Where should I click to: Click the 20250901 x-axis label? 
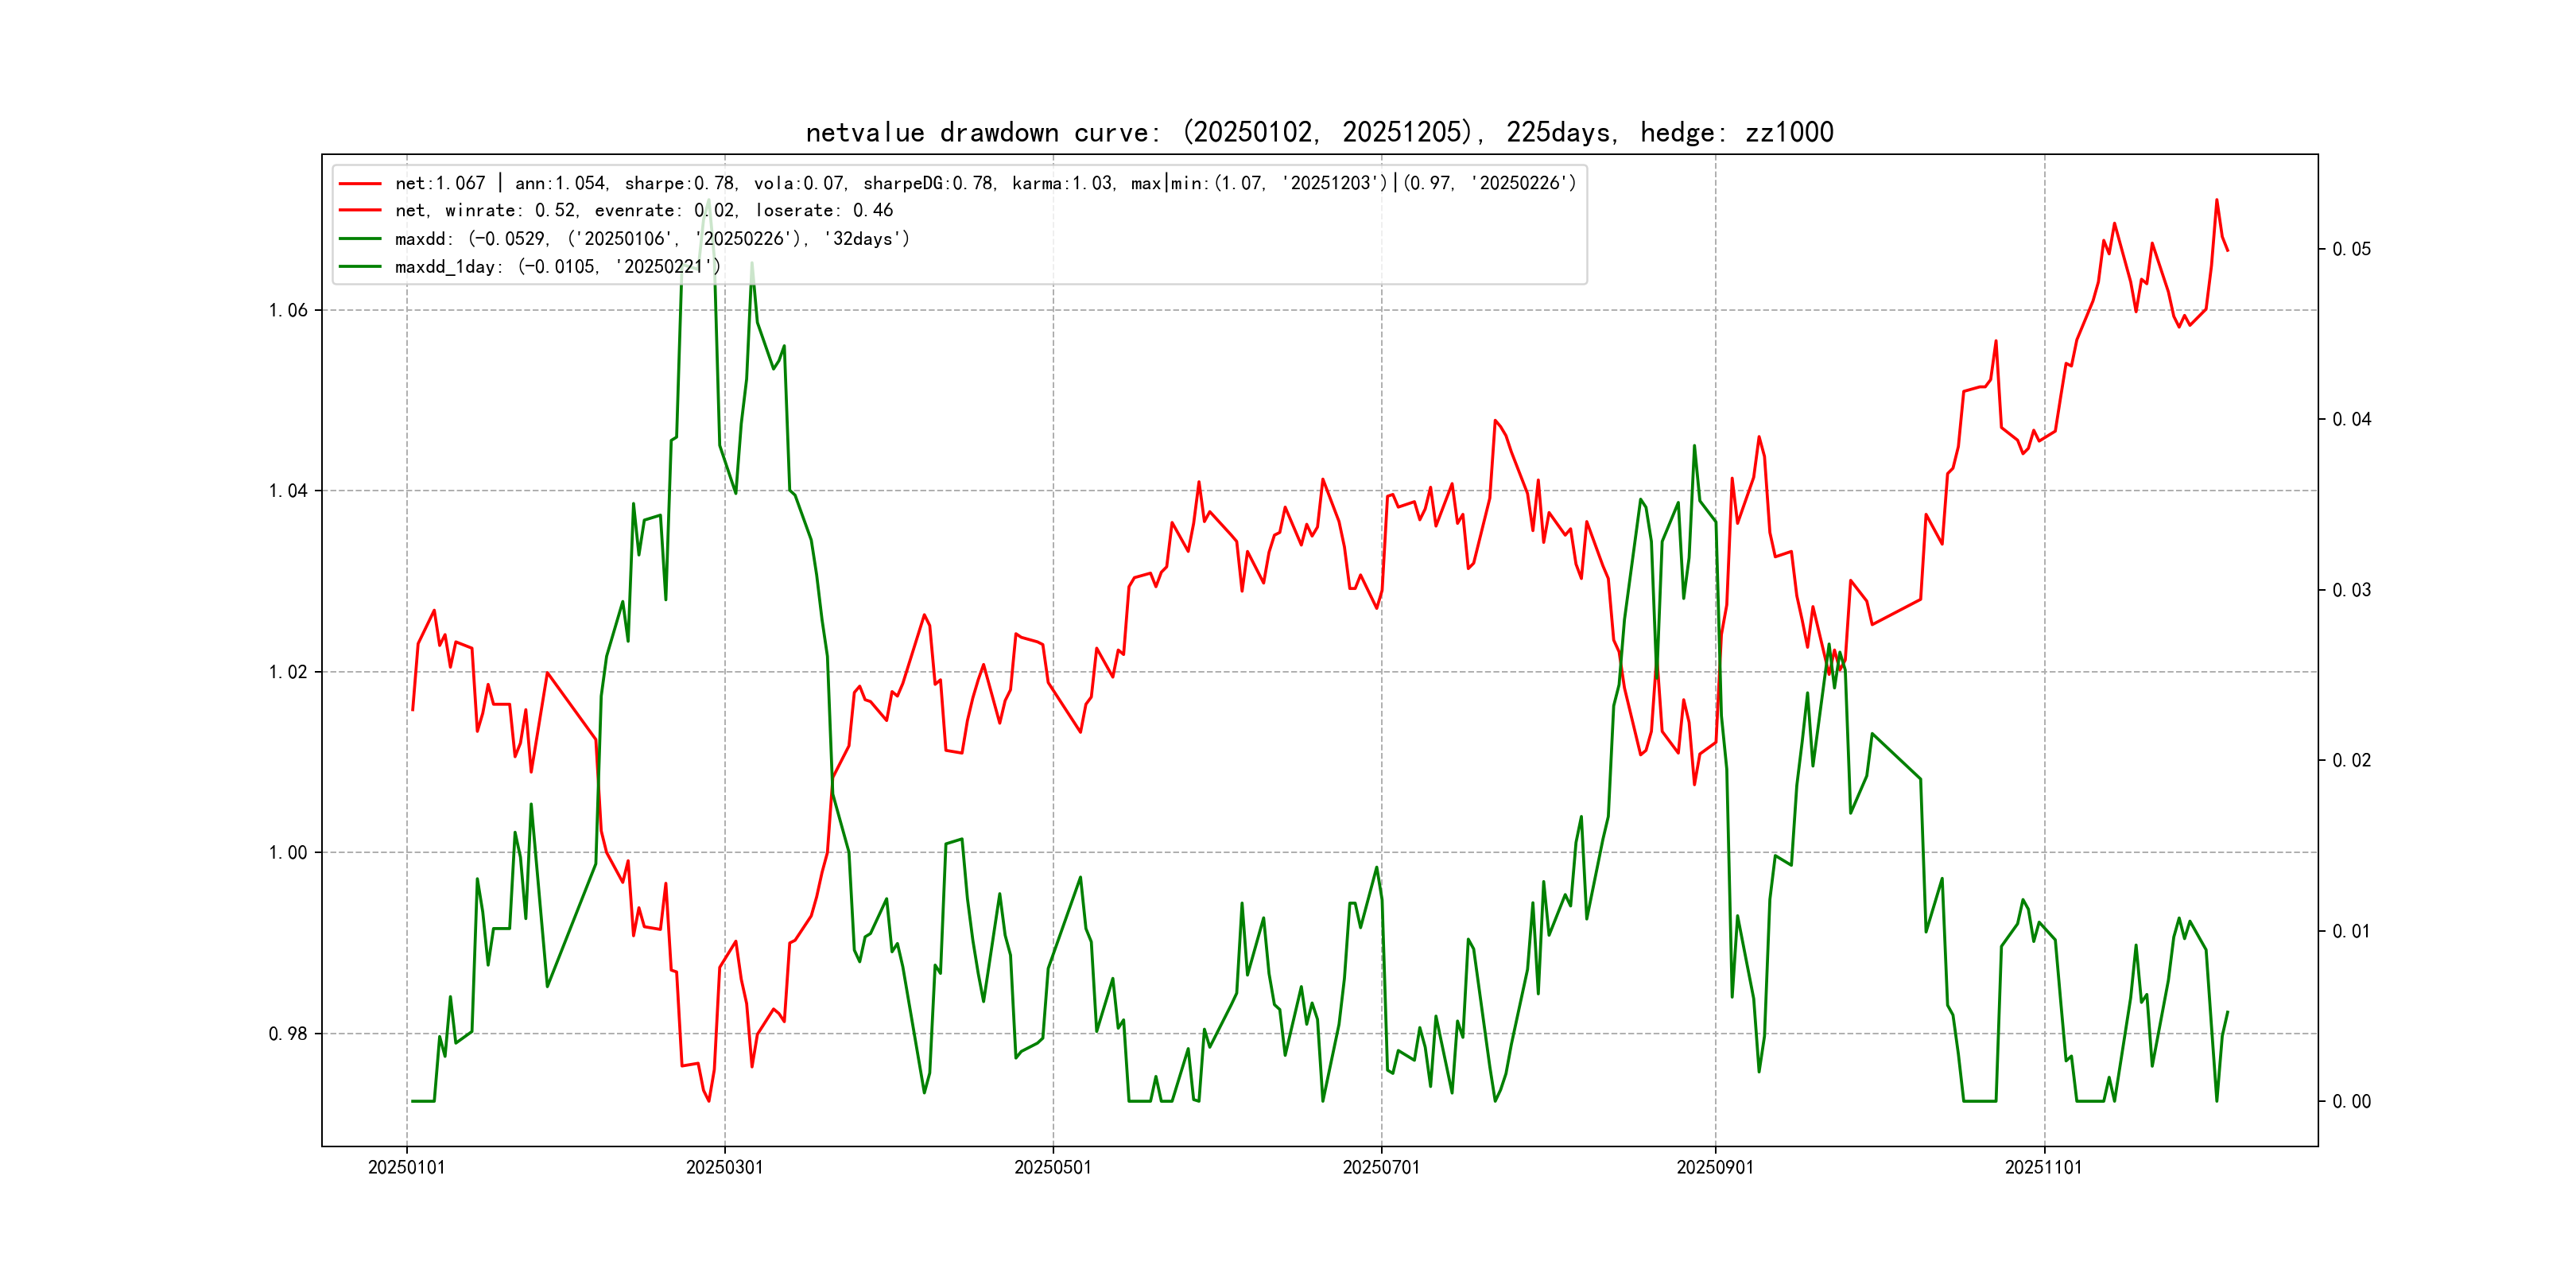point(1715,1168)
